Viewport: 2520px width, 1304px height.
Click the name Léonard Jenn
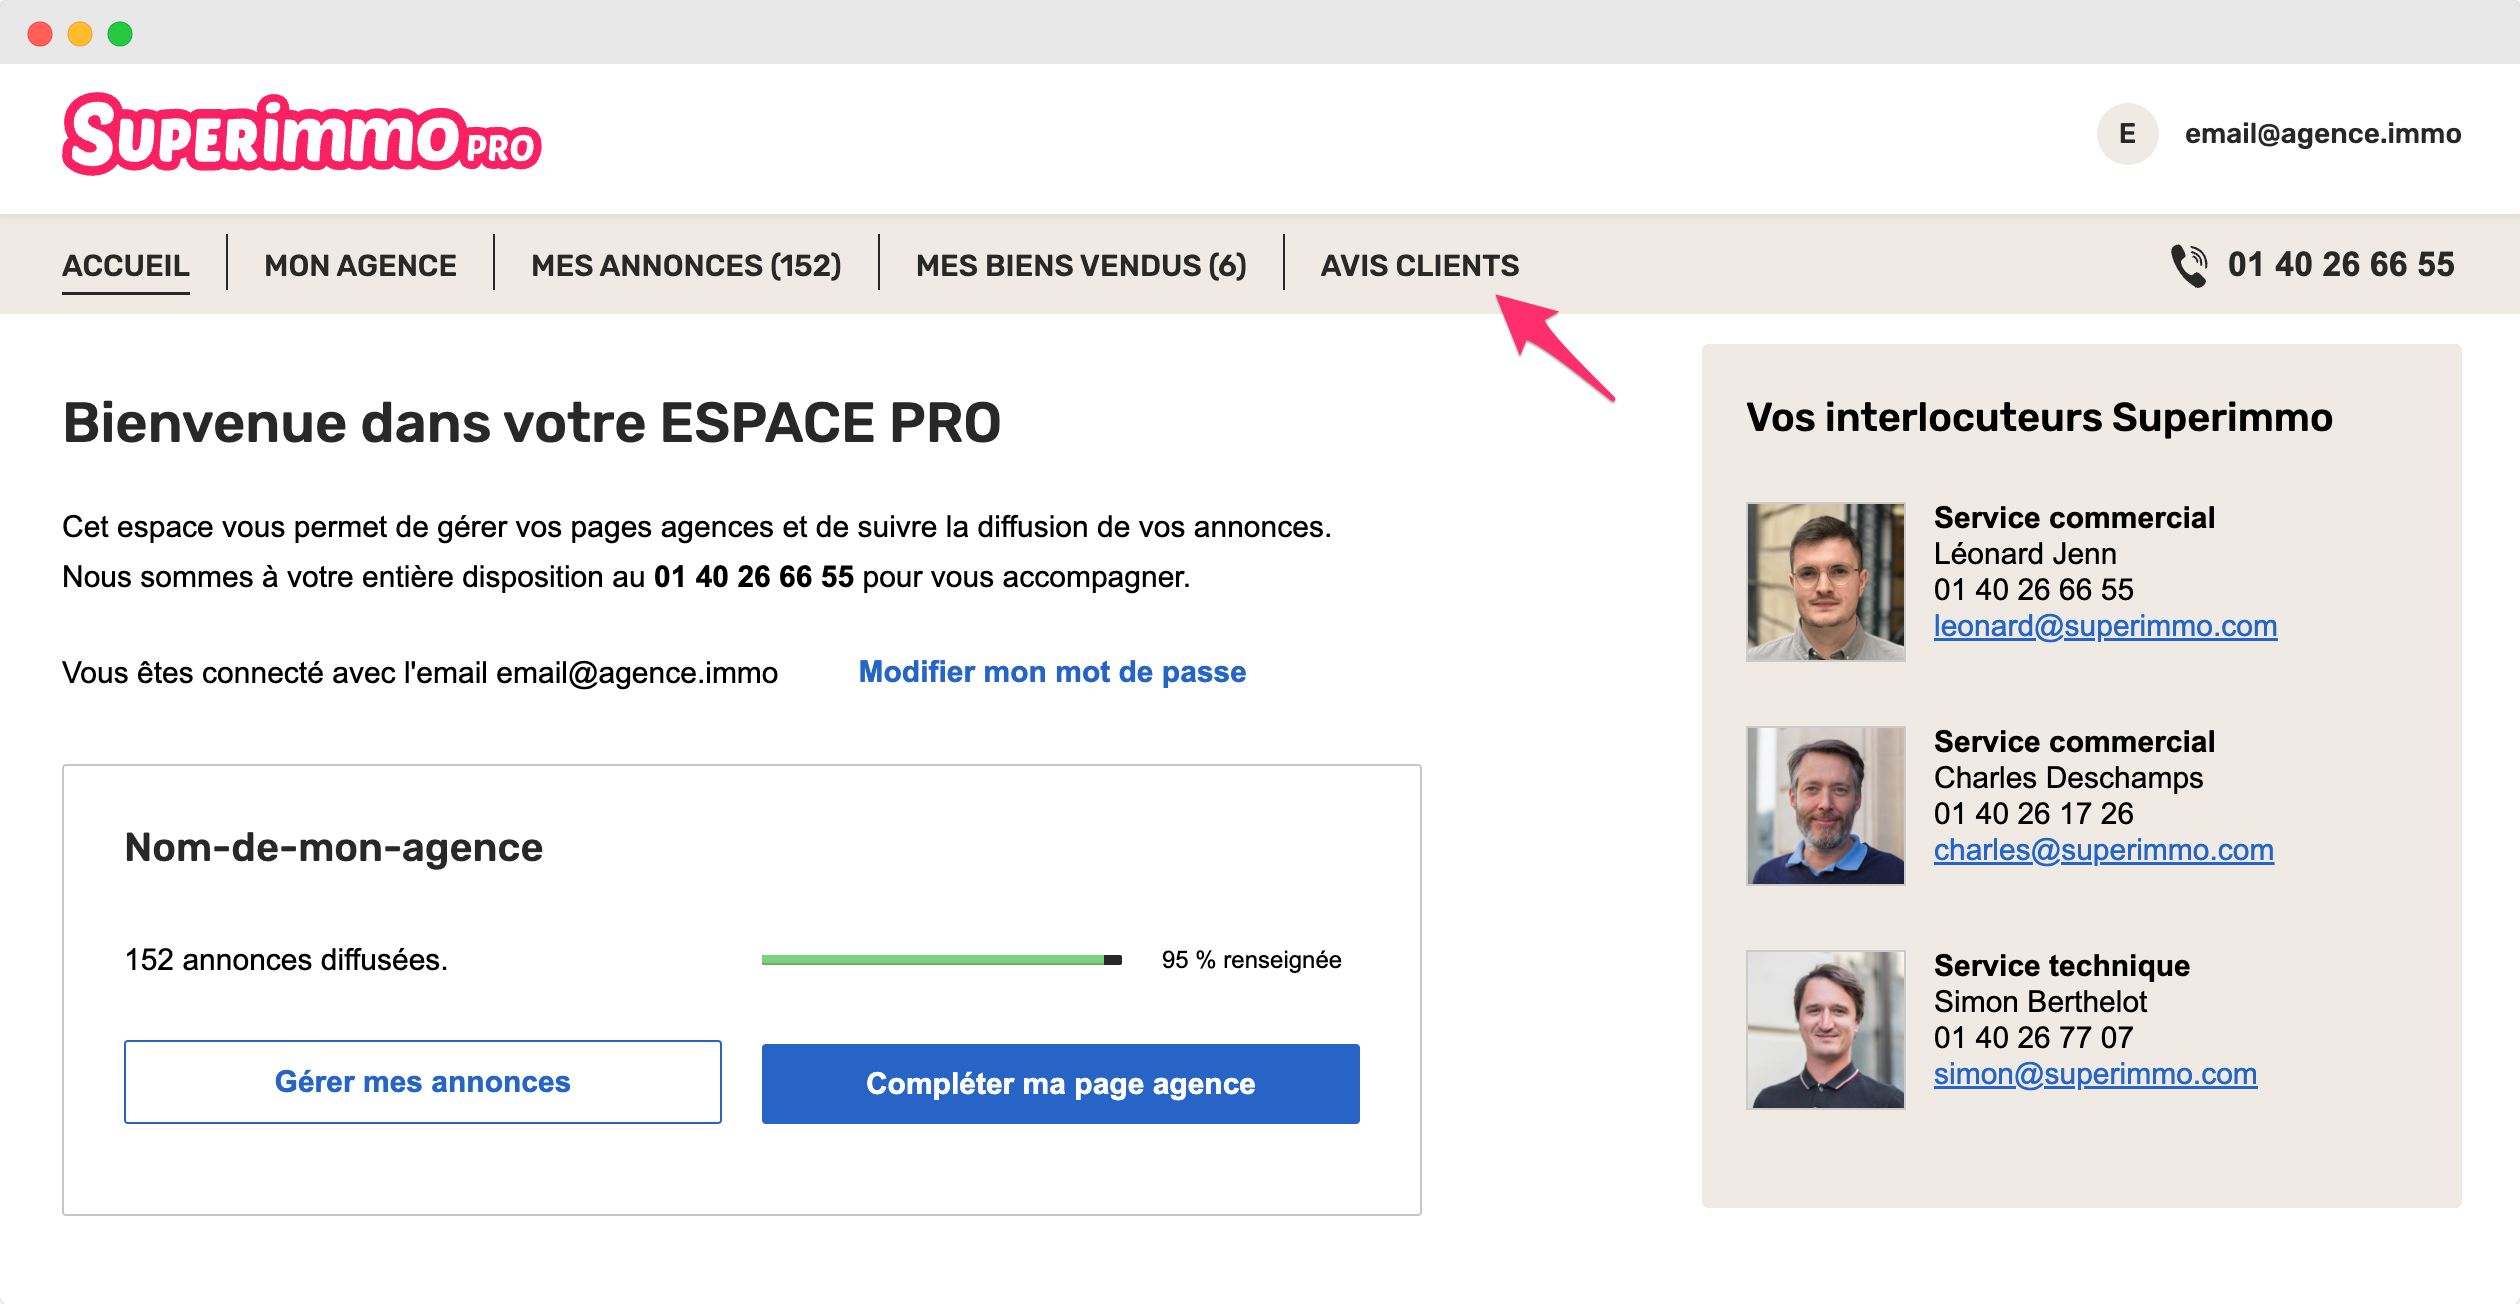[x=2025, y=554]
